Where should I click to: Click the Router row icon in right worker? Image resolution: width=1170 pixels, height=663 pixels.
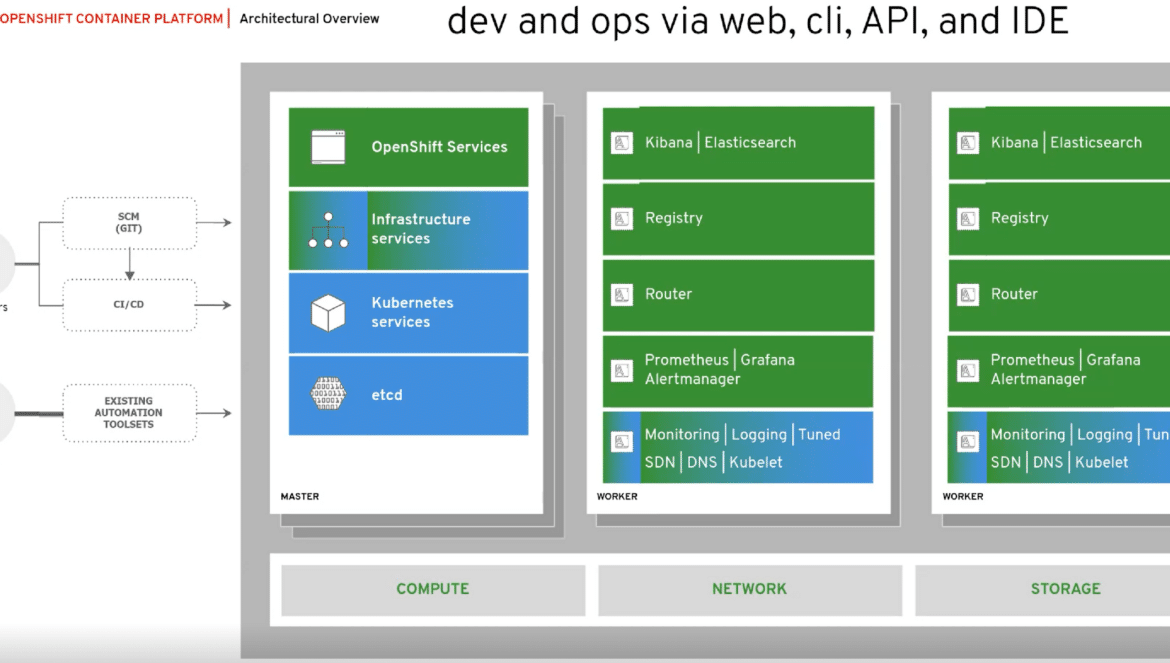pos(968,295)
